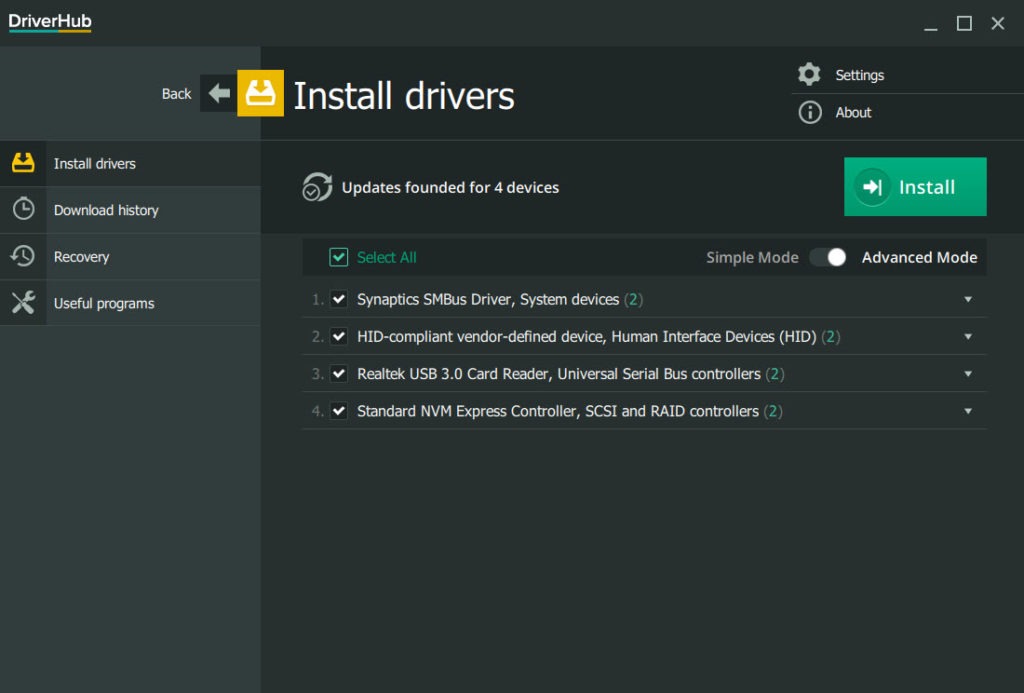Click the Synaptics SMBus Driver, System devices text
This screenshot has width=1024, height=693.
(x=488, y=299)
